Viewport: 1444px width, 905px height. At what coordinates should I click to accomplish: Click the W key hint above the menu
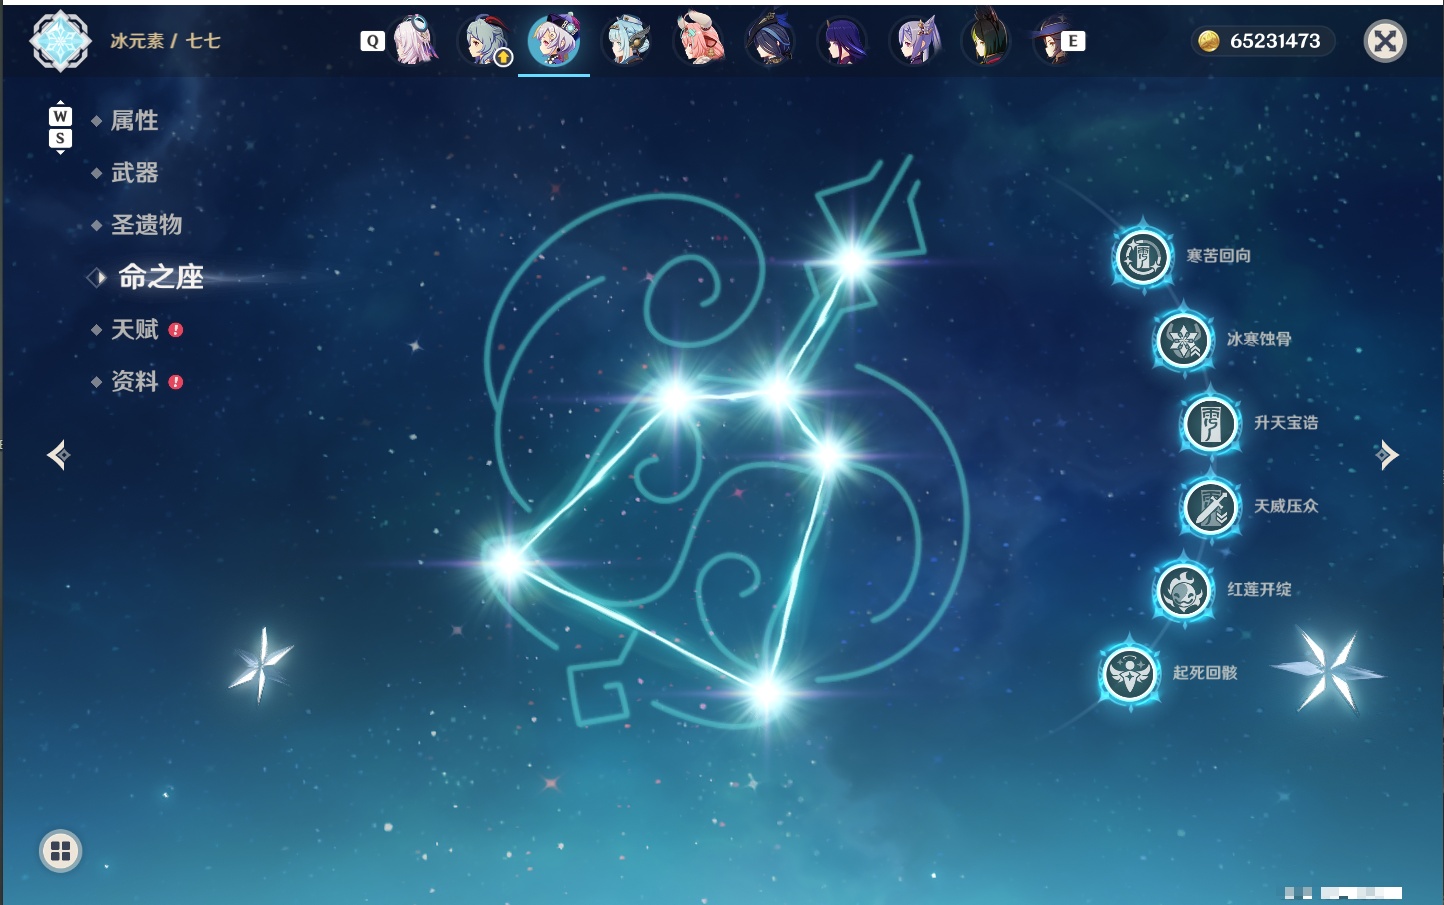coord(60,116)
